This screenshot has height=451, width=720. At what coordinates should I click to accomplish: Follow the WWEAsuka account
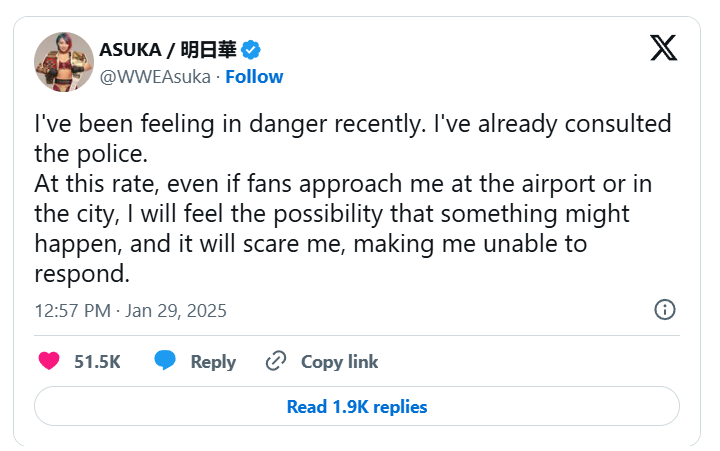[x=254, y=76]
